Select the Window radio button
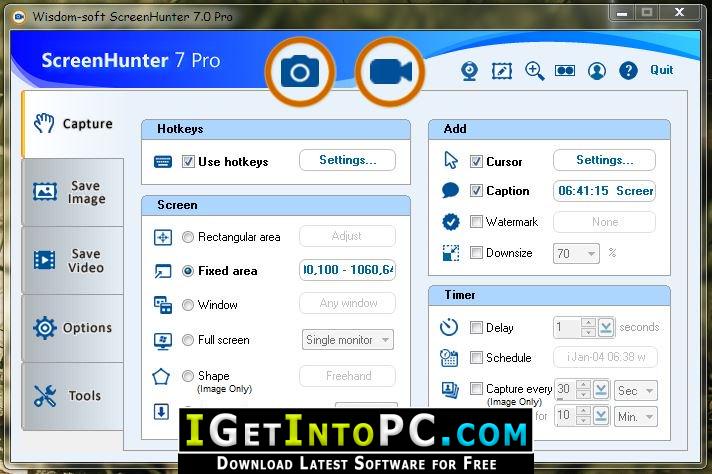Screen dimensions: 712x474 pyautogui.click(x=188, y=305)
